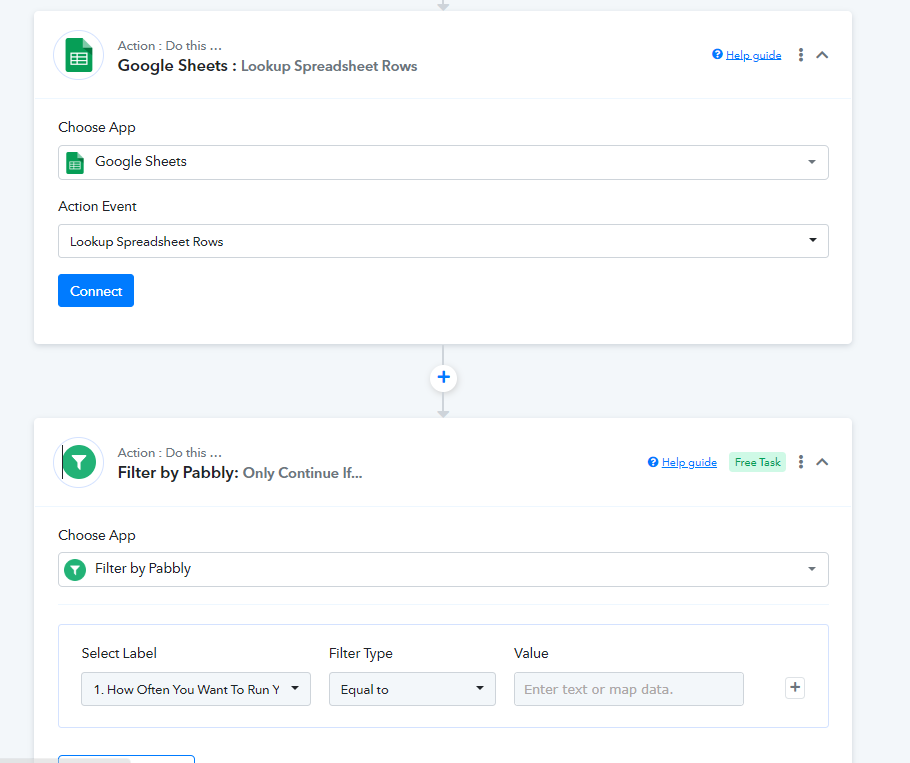This screenshot has width=910, height=763.
Task: Click 'Google Sheets : Lookup Spreadsheet Rows' title
Action: [x=268, y=66]
